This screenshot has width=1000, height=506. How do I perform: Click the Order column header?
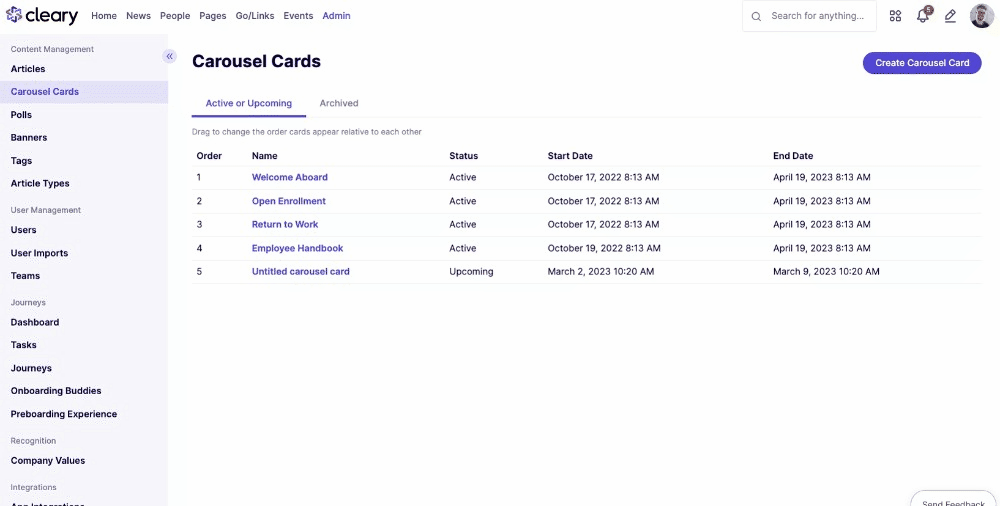209,156
